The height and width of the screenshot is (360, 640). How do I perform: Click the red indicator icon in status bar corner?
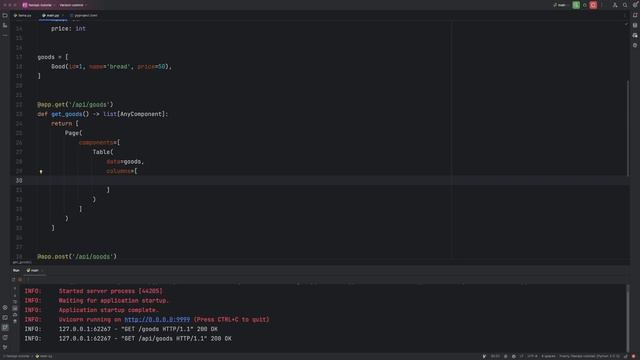[634, 356]
